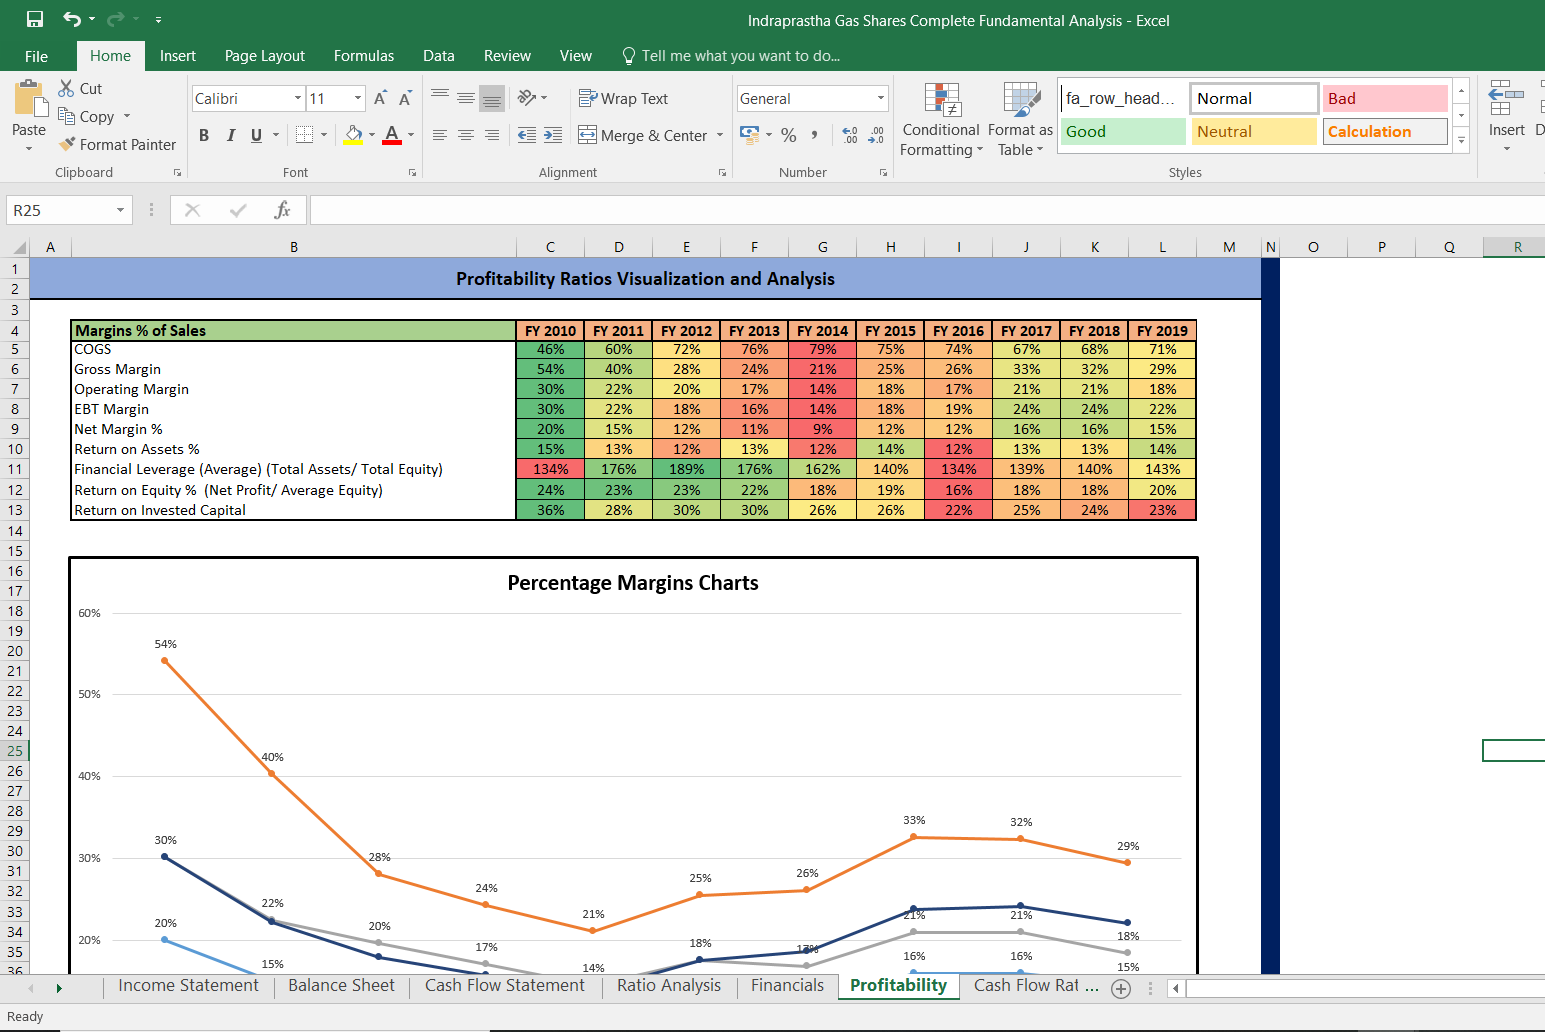Apply the yellow Fill Color bucket
This screenshot has width=1545, height=1032.
click(x=353, y=134)
